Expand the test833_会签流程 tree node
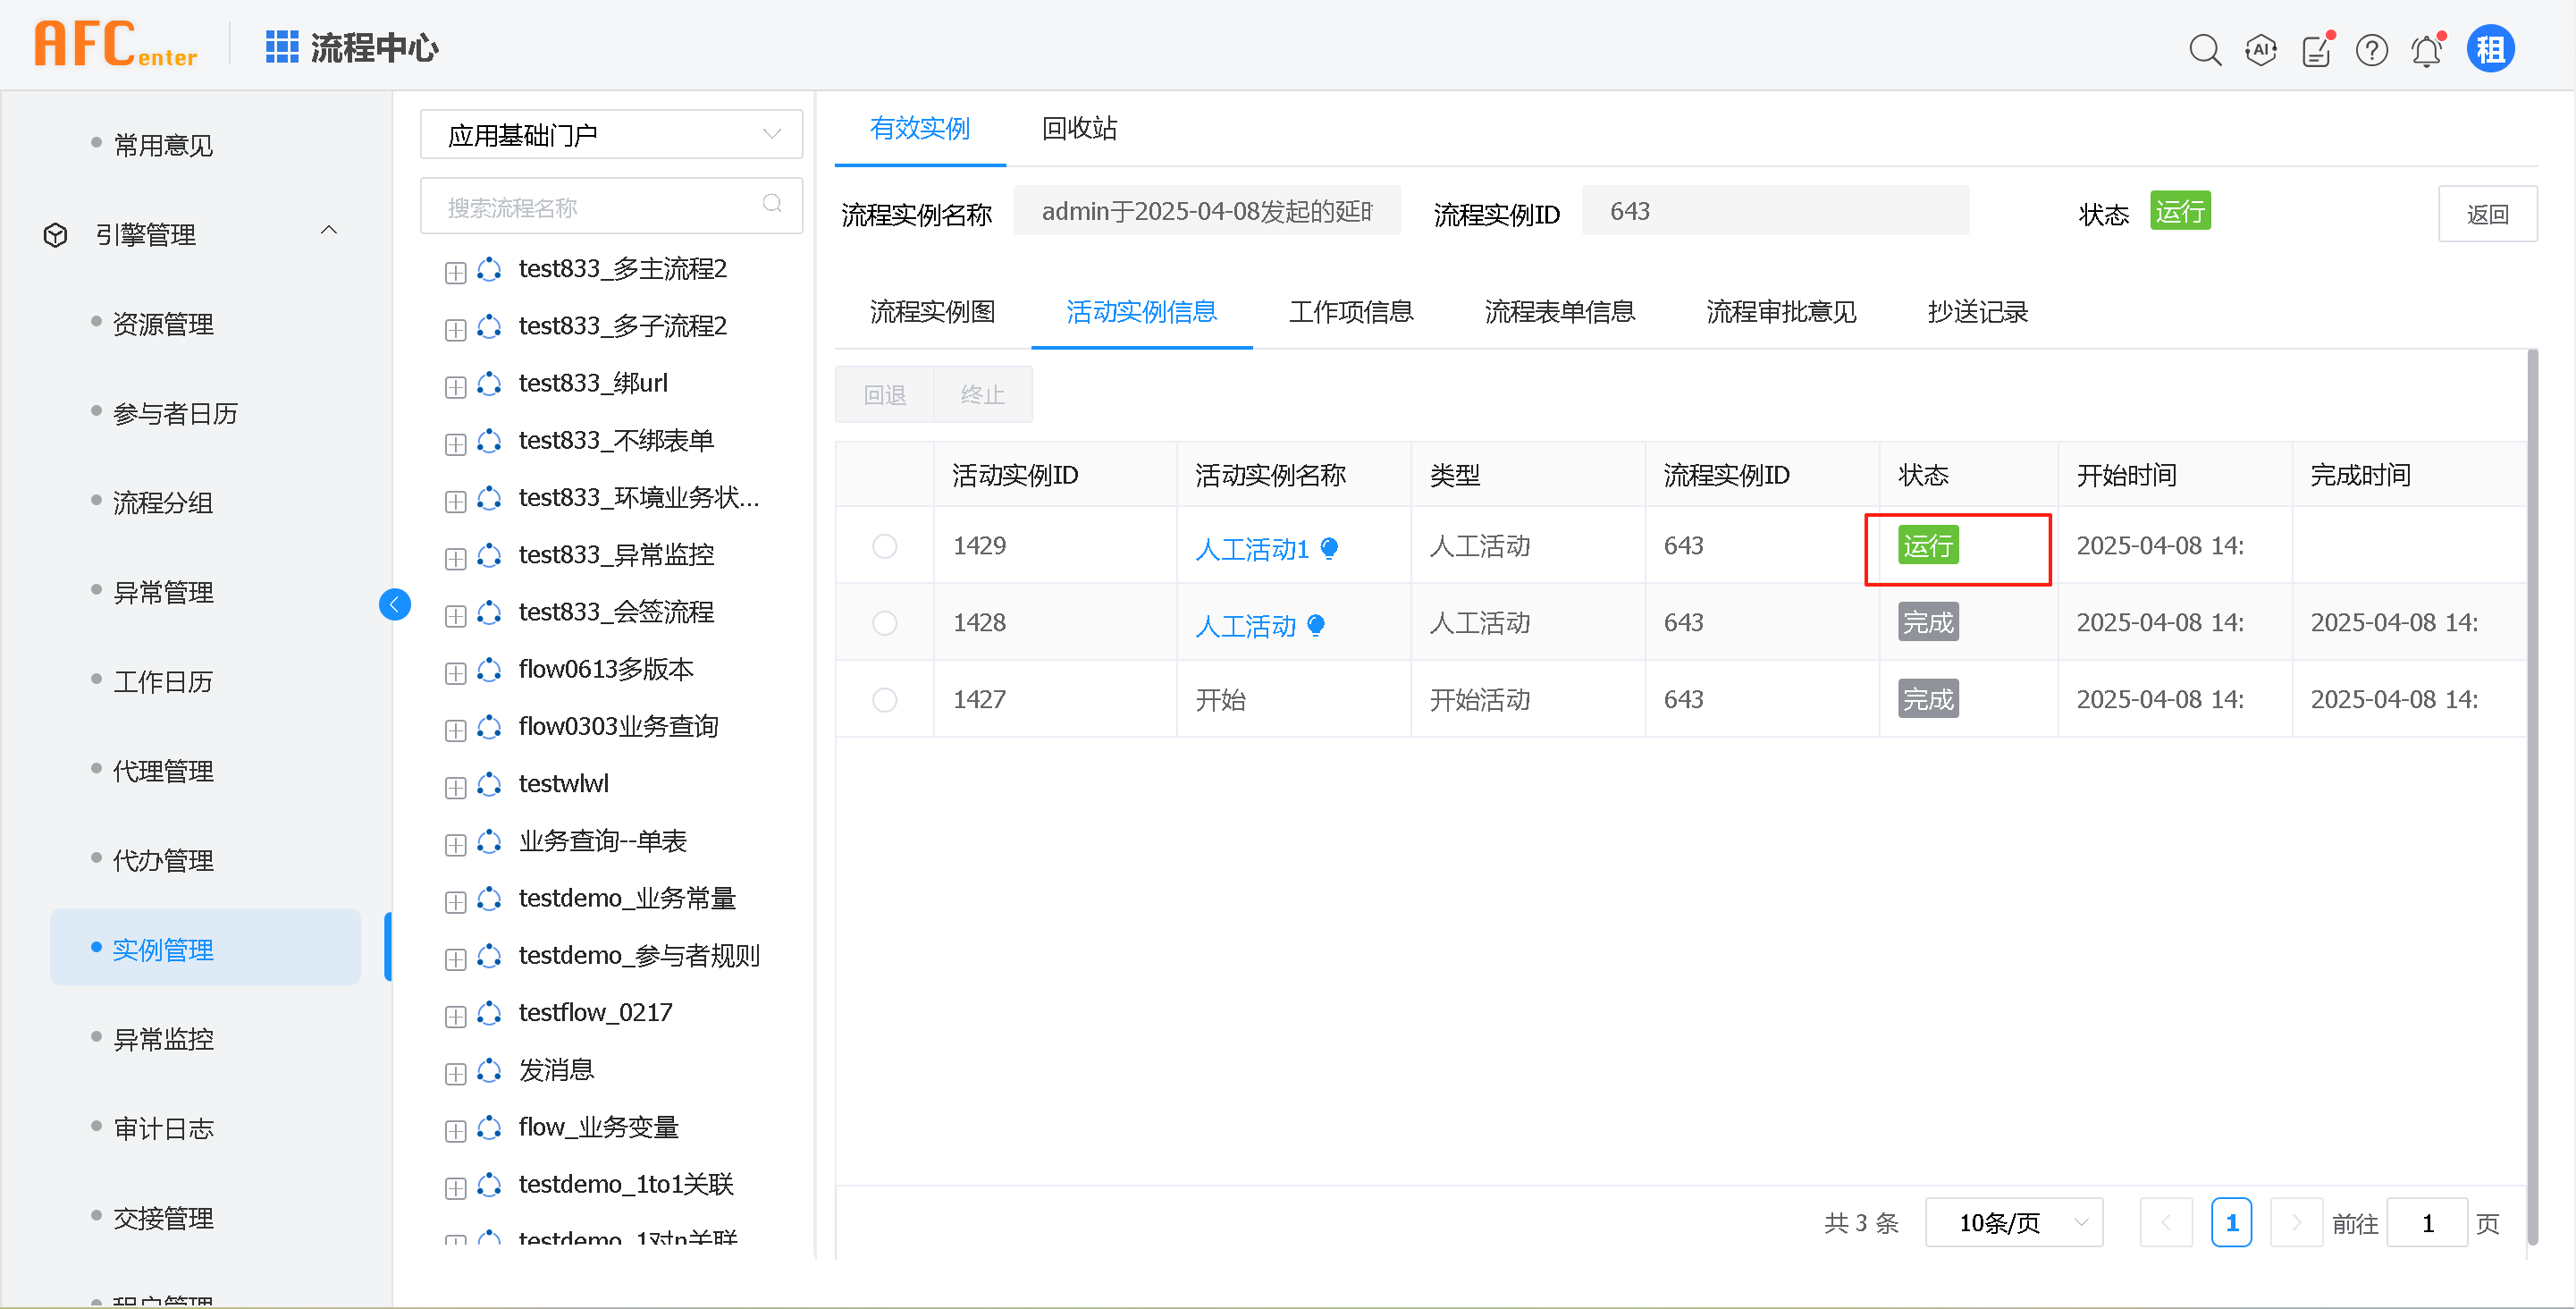The image size is (2576, 1309). coord(455,615)
